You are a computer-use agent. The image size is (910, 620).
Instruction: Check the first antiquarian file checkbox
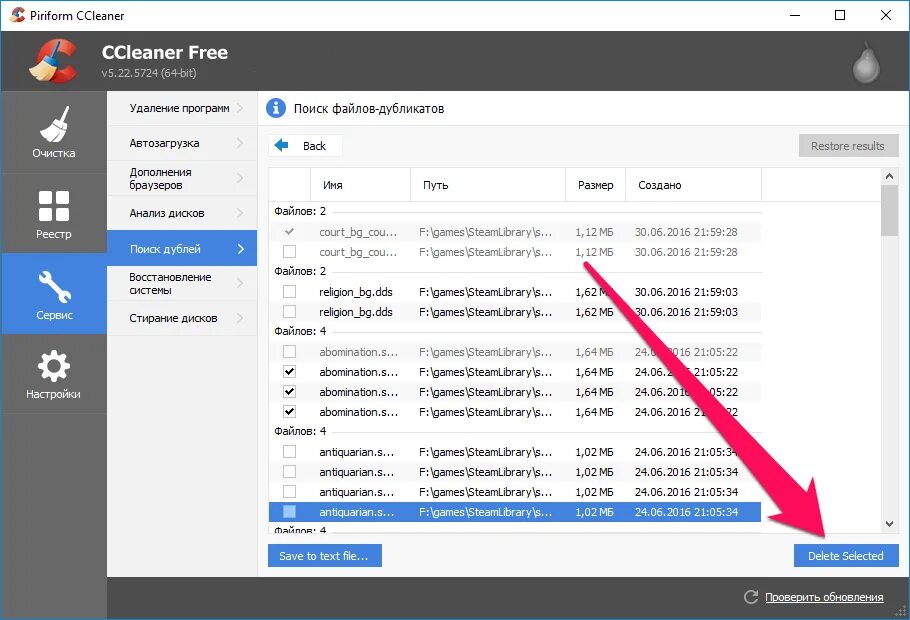click(289, 451)
